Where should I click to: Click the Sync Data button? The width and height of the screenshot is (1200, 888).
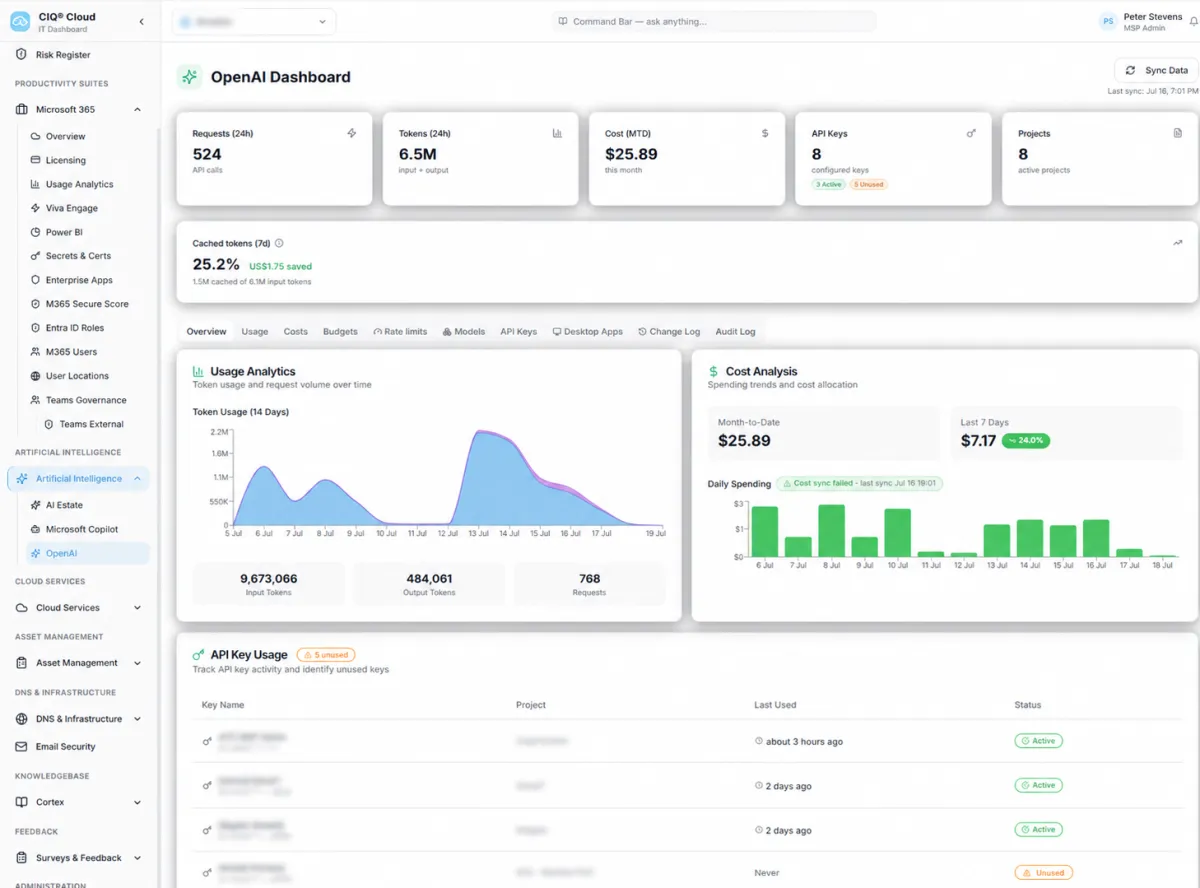click(x=1156, y=70)
